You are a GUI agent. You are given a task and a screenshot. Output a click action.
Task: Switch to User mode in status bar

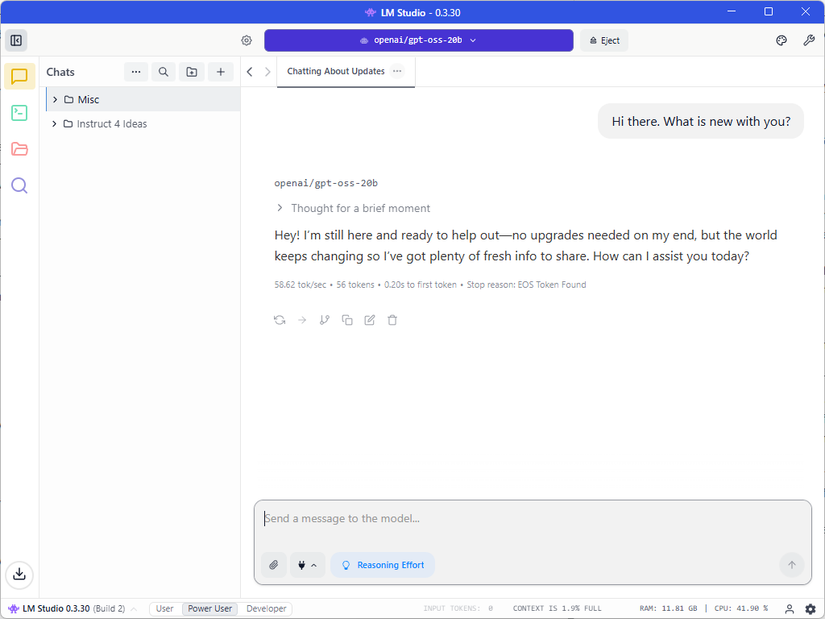(x=164, y=608)
